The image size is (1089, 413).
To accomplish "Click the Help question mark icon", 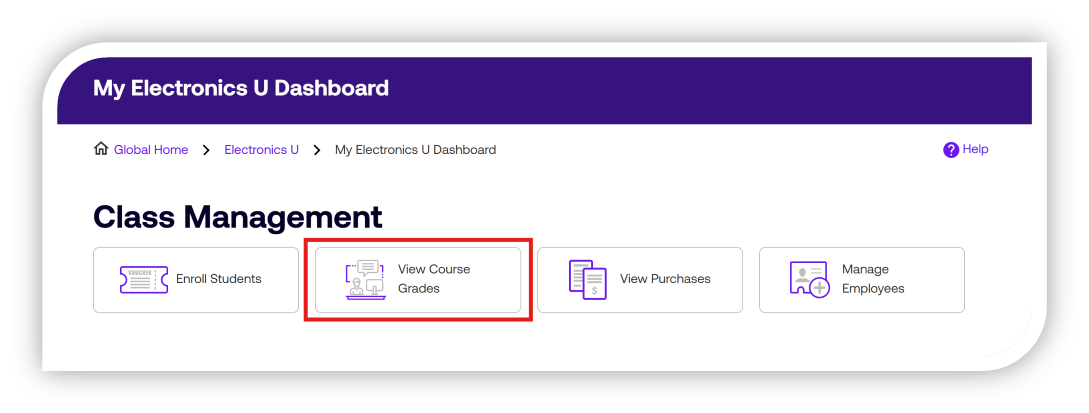I will pos(951,150).
